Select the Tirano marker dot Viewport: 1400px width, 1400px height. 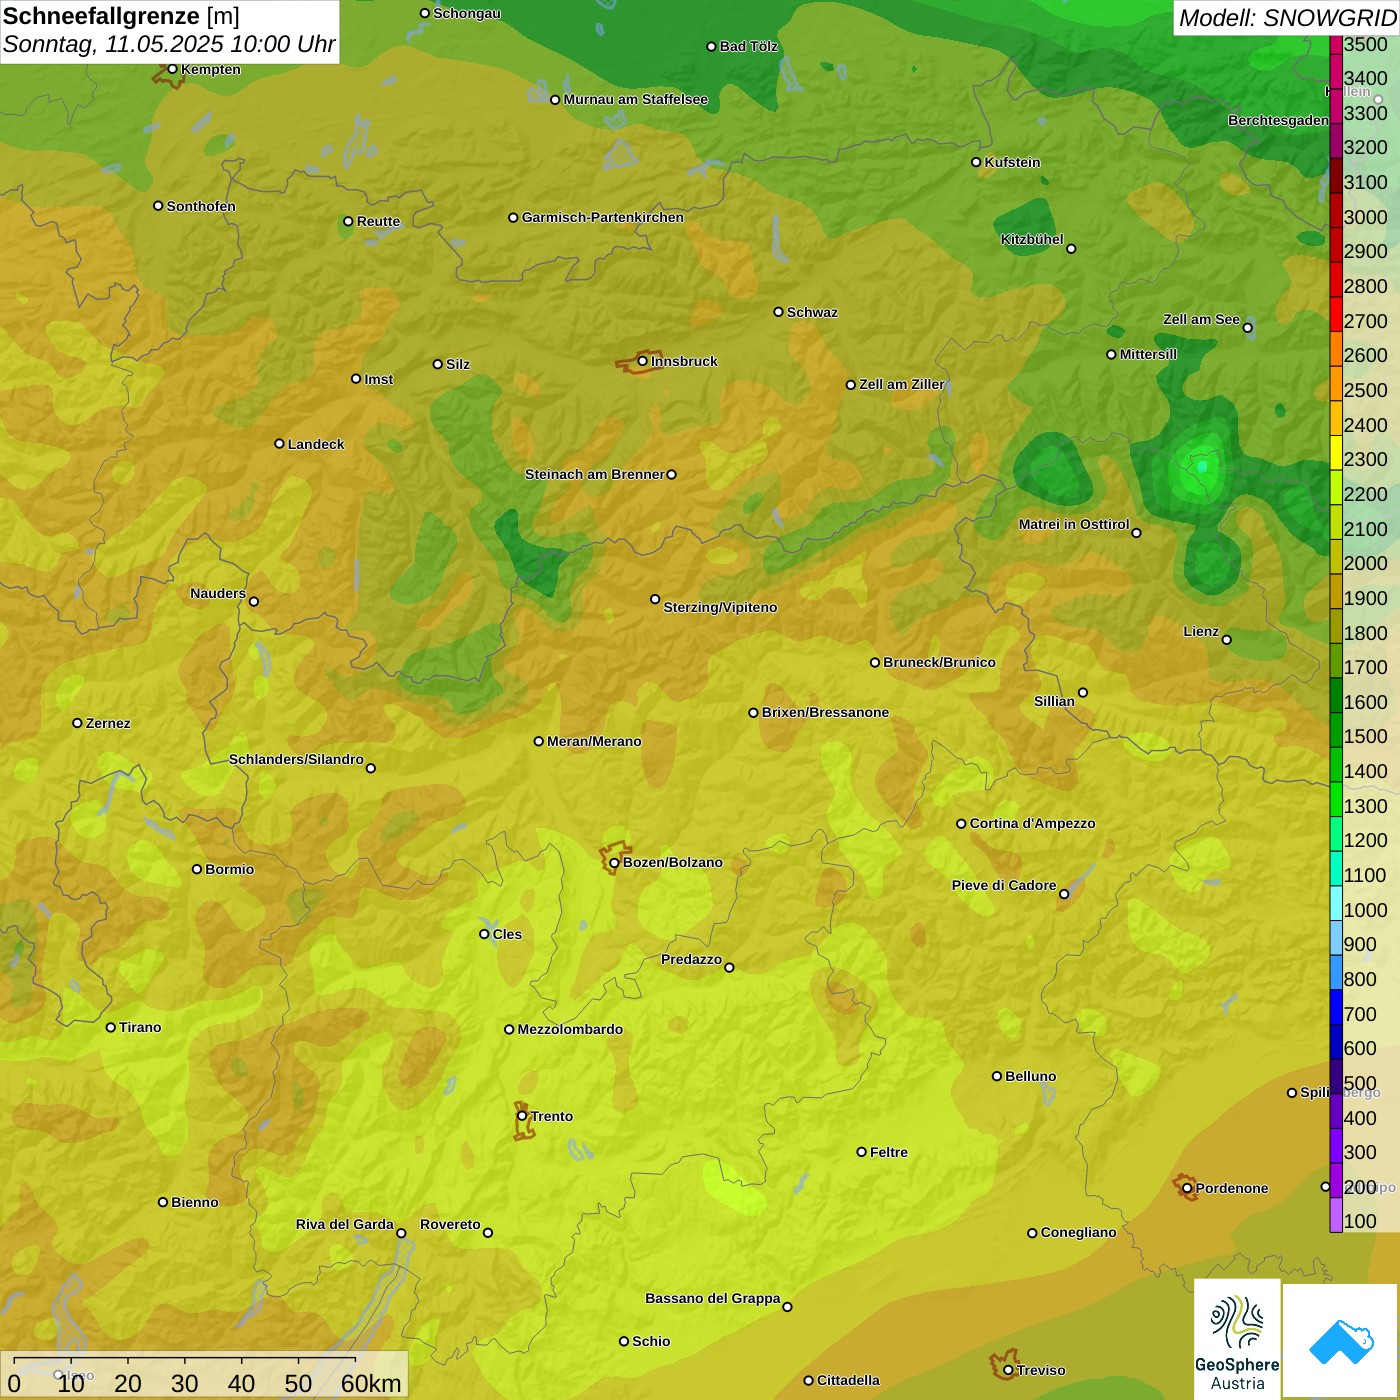coord(111,1027)
